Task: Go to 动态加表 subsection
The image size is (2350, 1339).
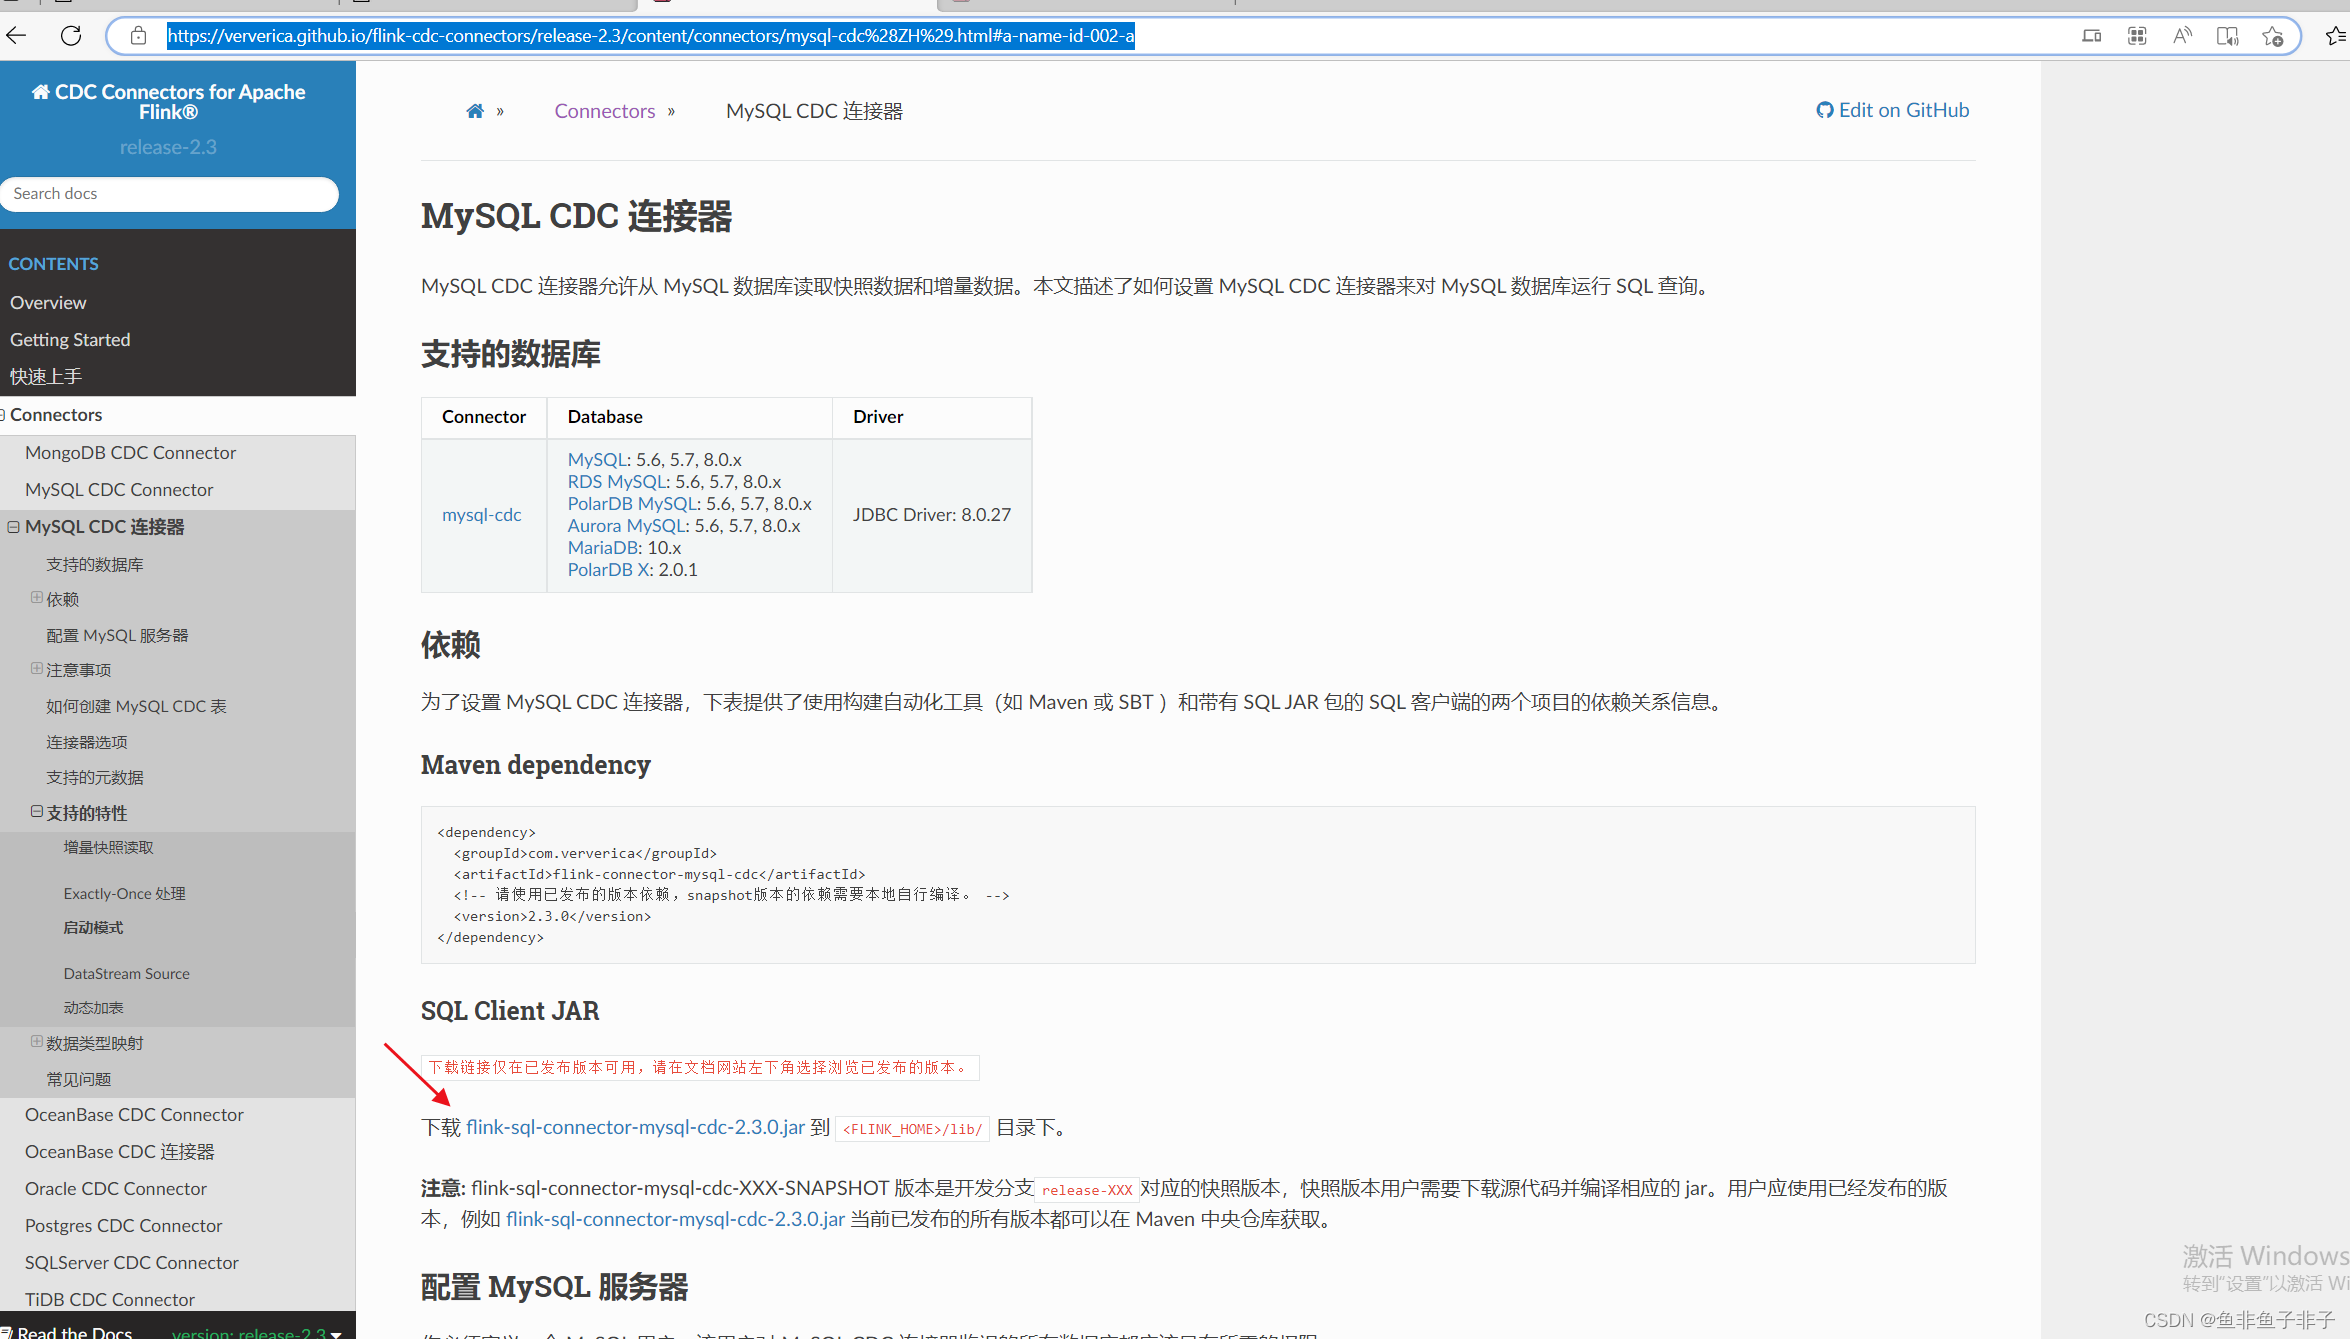Action: tap(93, 1007)
